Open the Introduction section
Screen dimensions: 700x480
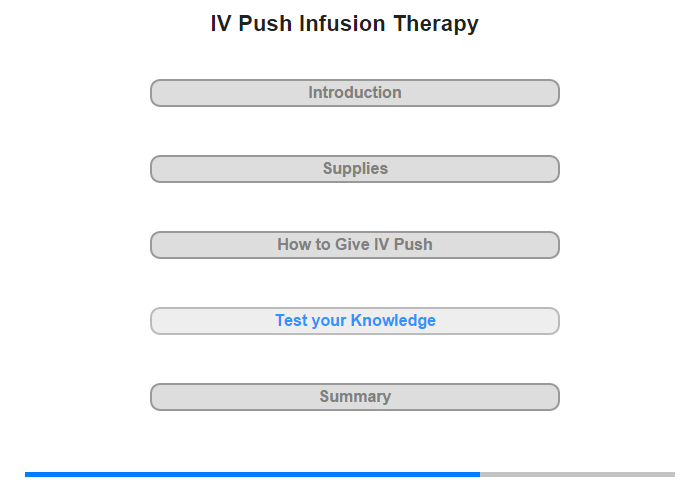click(x=354, y=93)
